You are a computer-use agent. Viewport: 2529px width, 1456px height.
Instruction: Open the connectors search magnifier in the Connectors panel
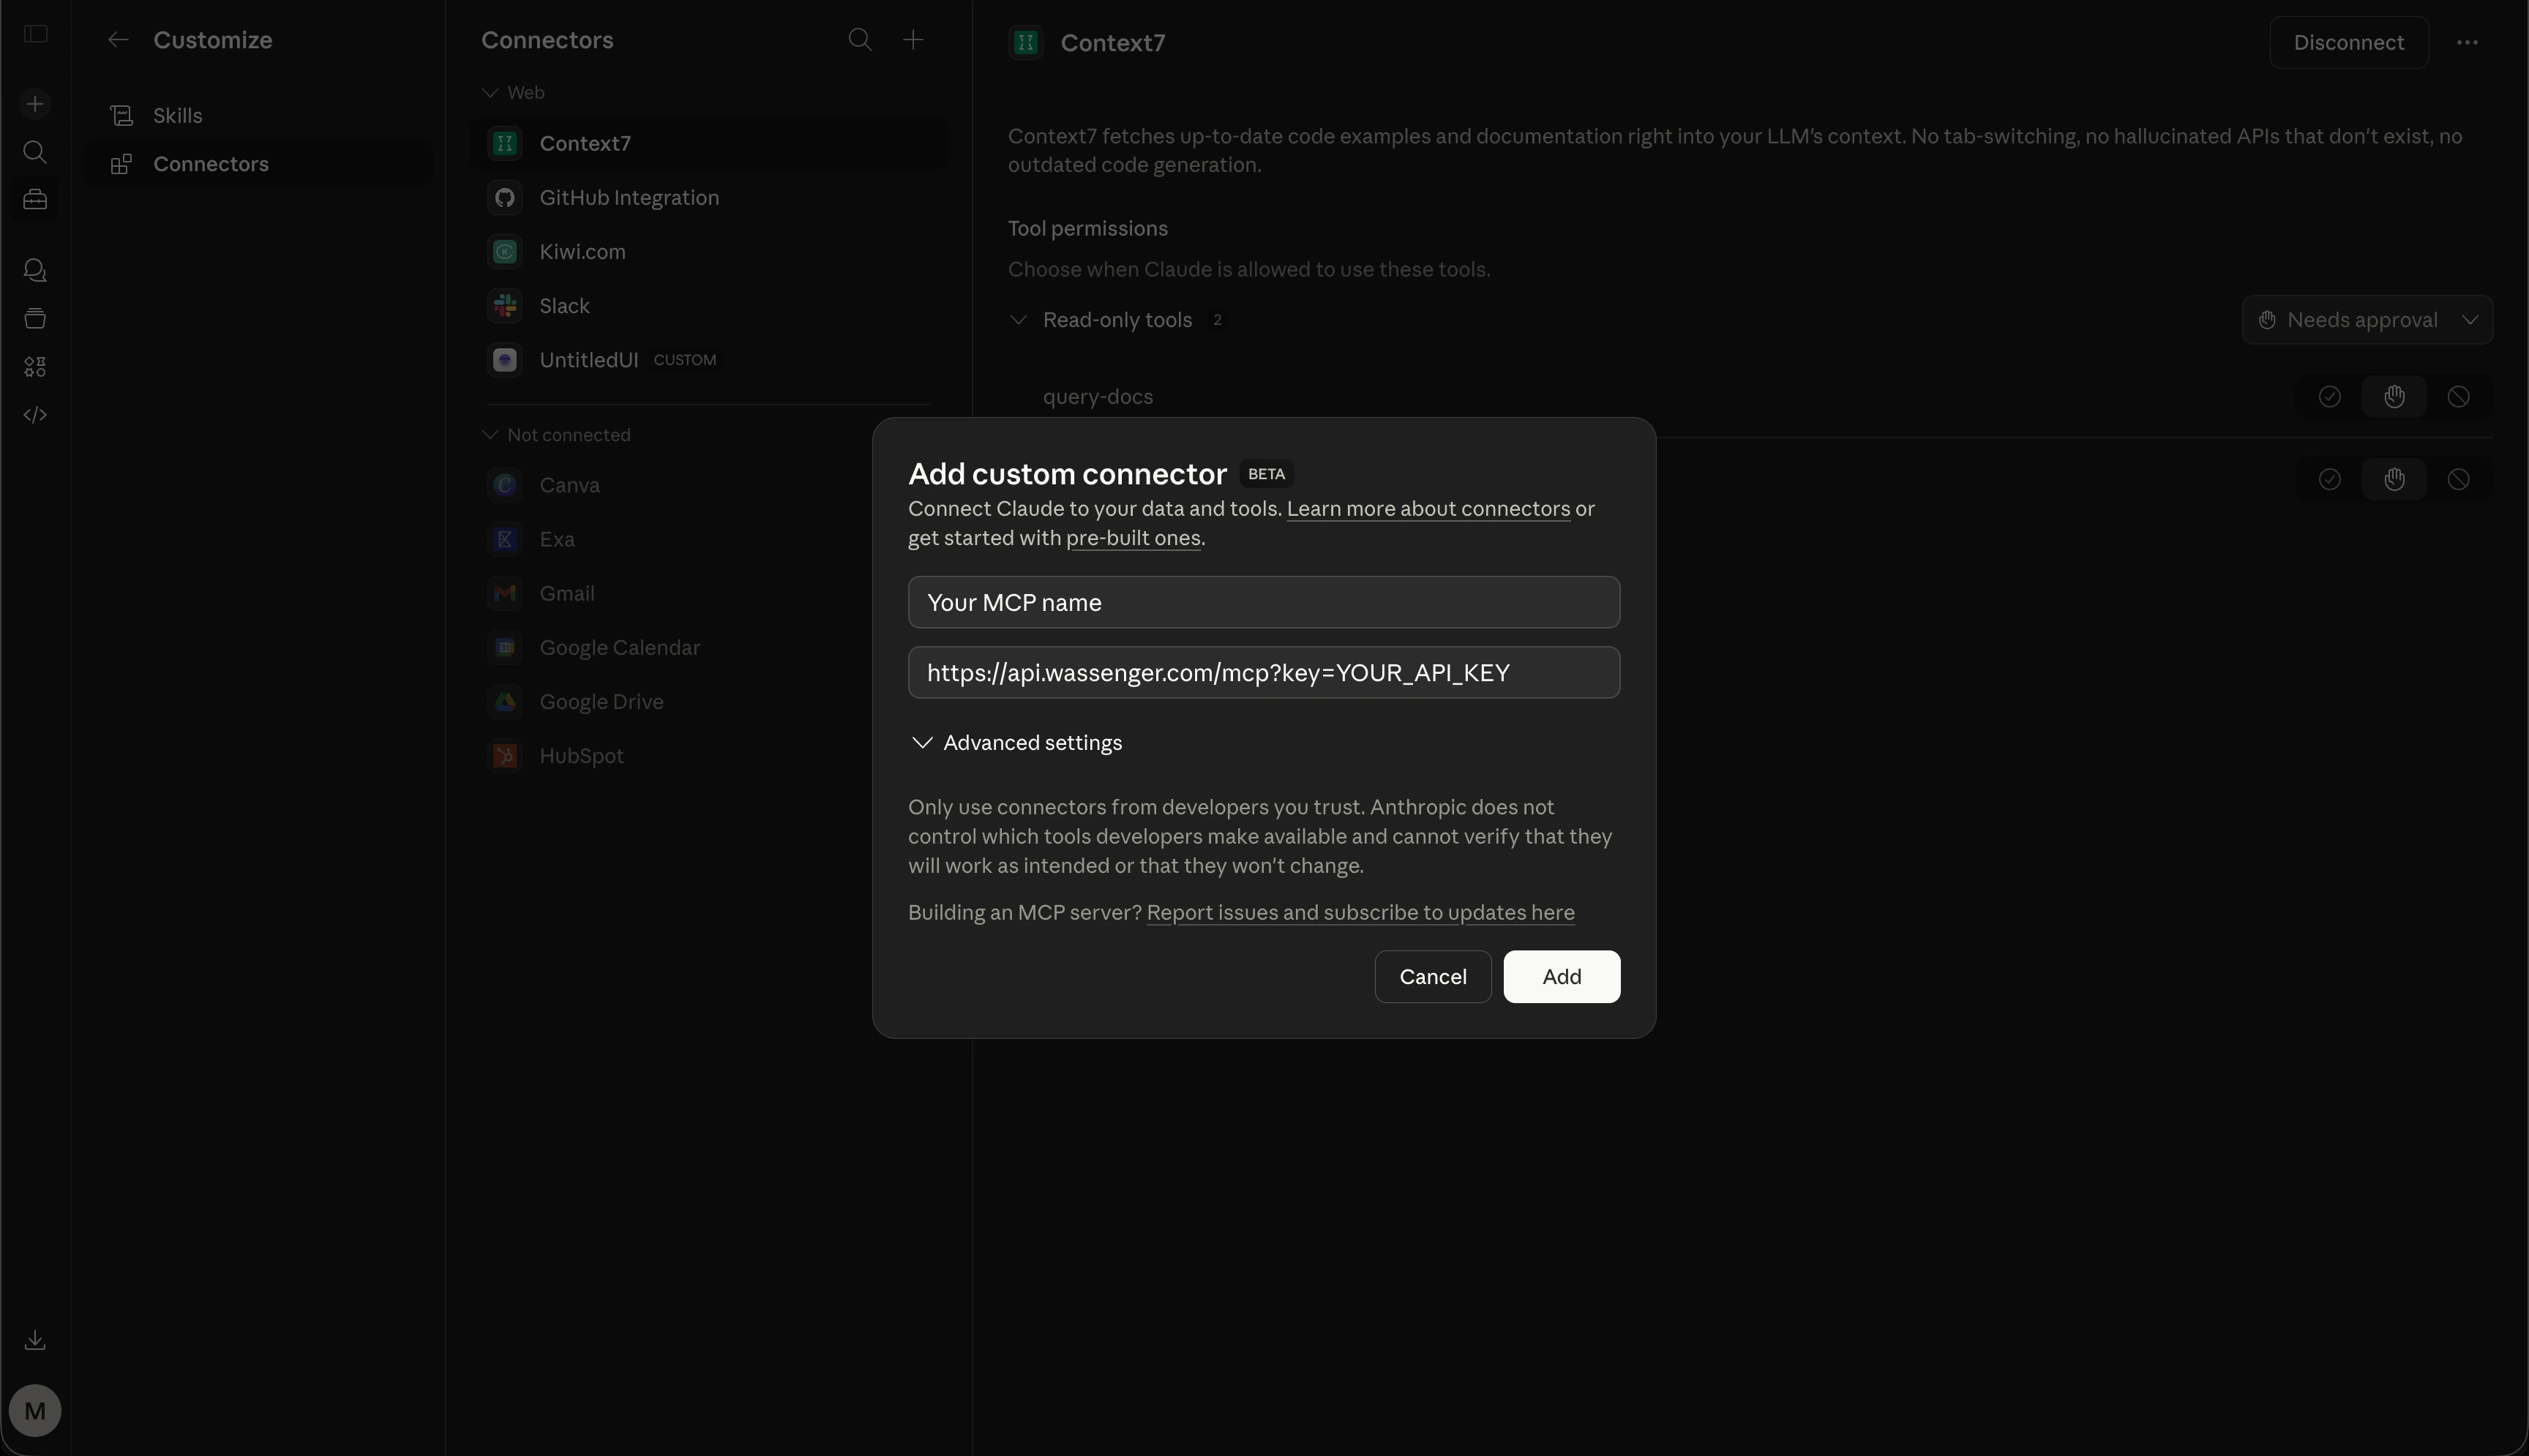pos(860,39)
